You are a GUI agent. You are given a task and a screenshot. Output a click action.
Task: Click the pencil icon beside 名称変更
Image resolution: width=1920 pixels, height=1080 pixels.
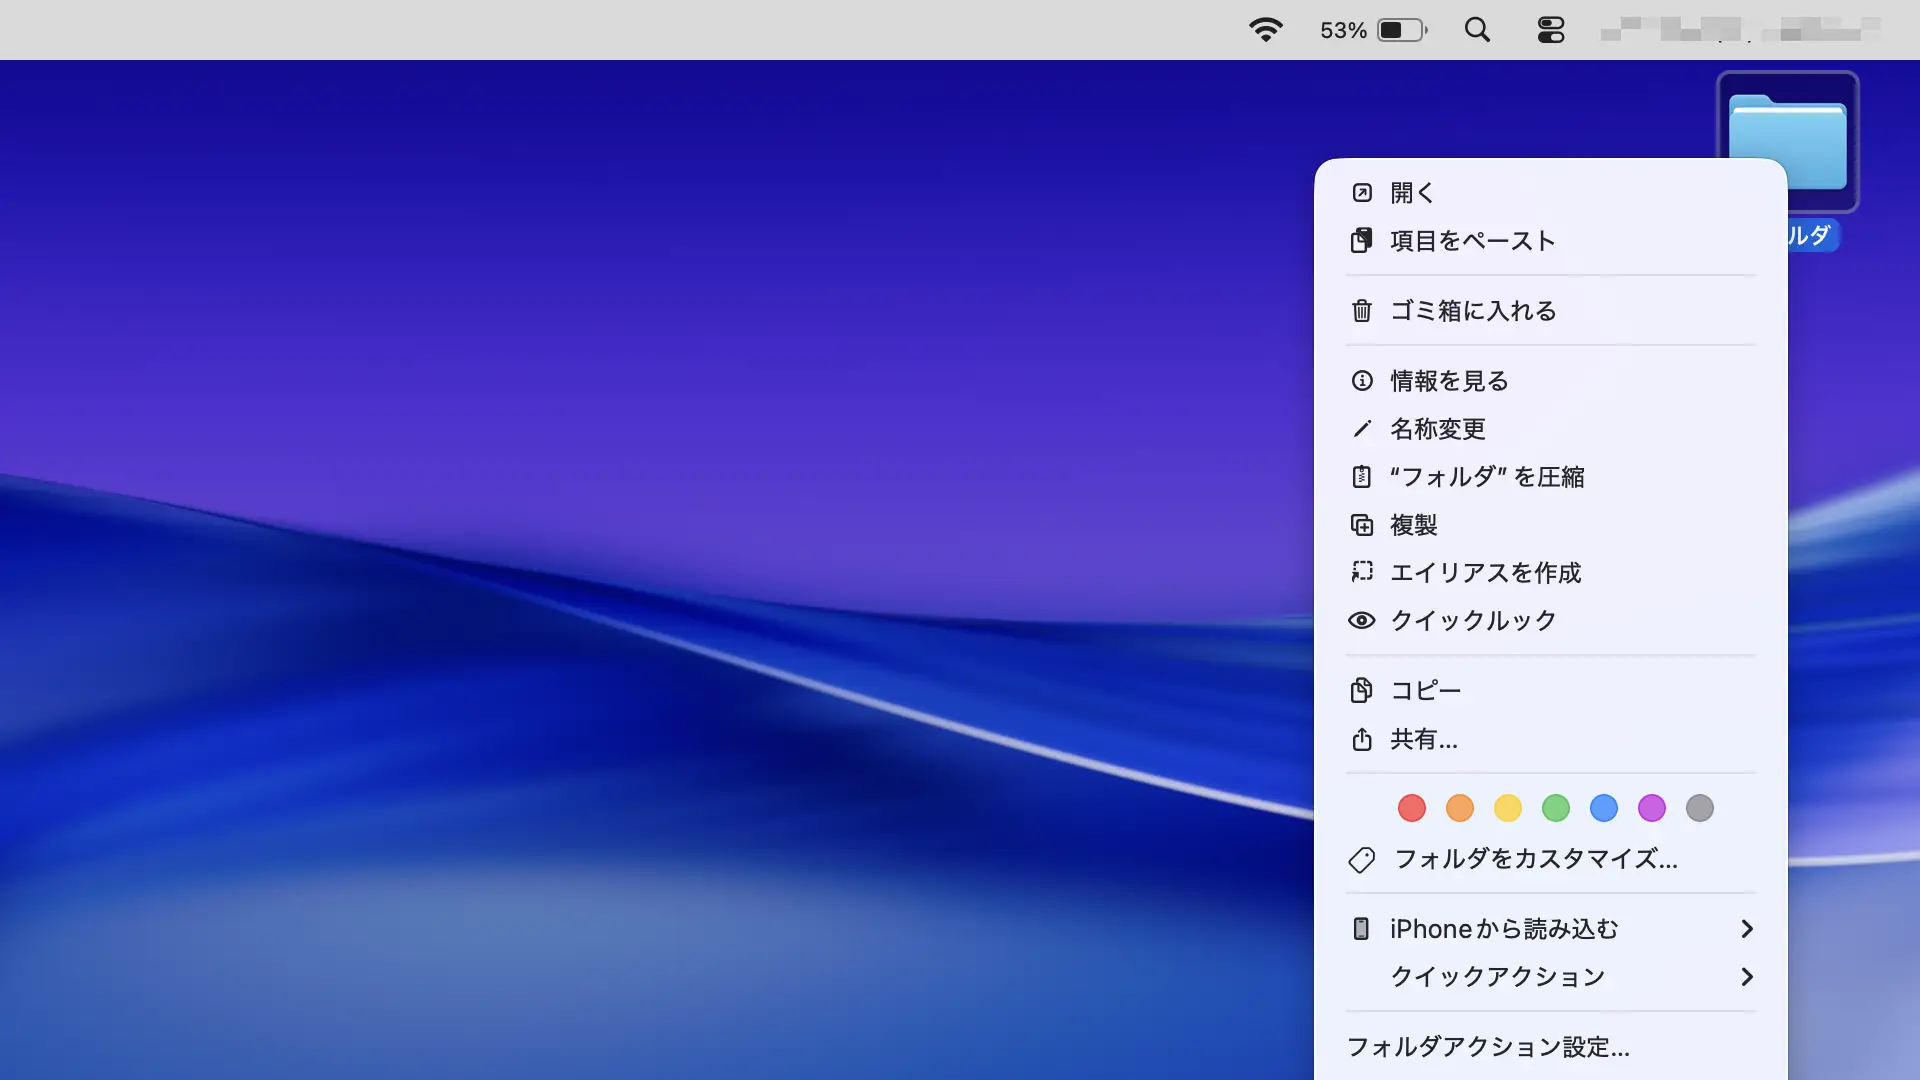click(1361, 429)
